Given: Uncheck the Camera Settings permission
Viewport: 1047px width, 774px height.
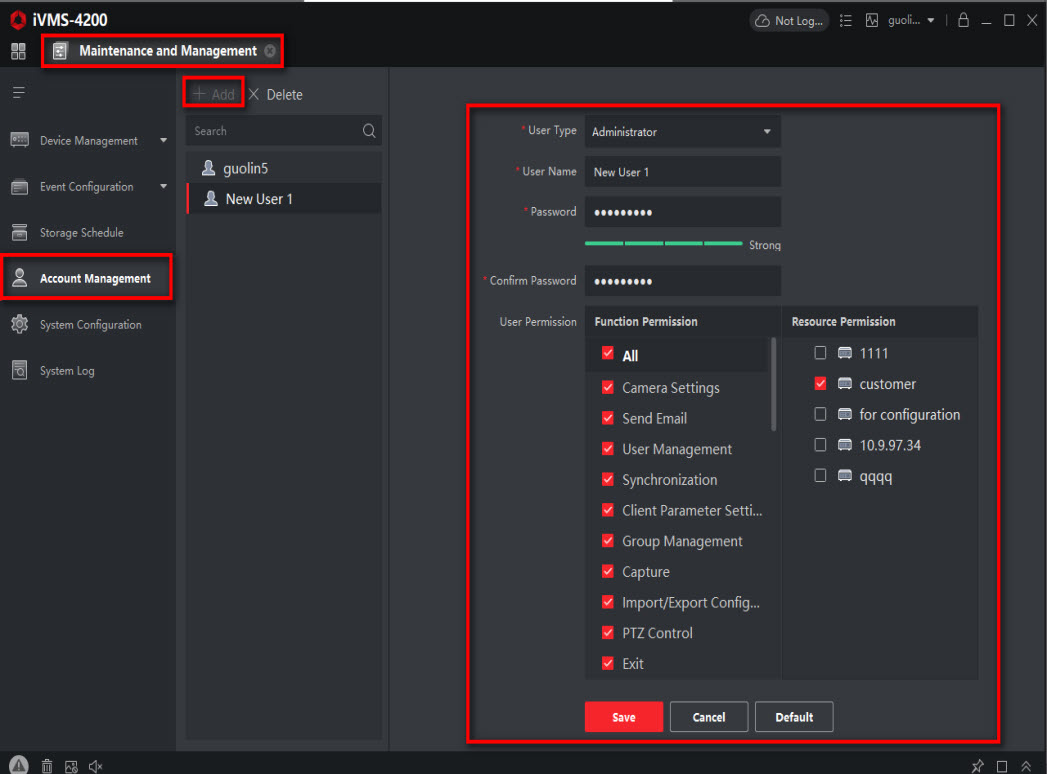Looking at the screenshot, I should [608, 388].
